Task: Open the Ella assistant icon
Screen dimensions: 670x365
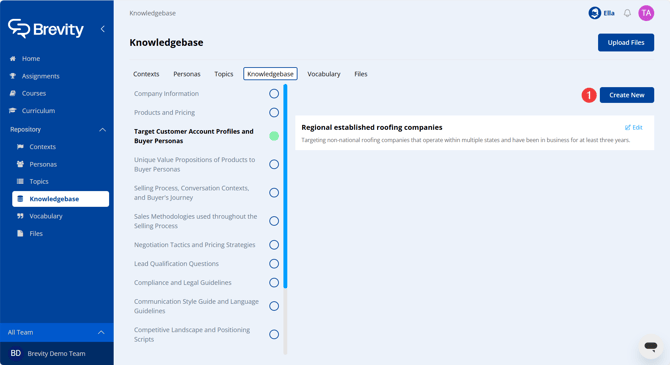Action: (594, 13)
